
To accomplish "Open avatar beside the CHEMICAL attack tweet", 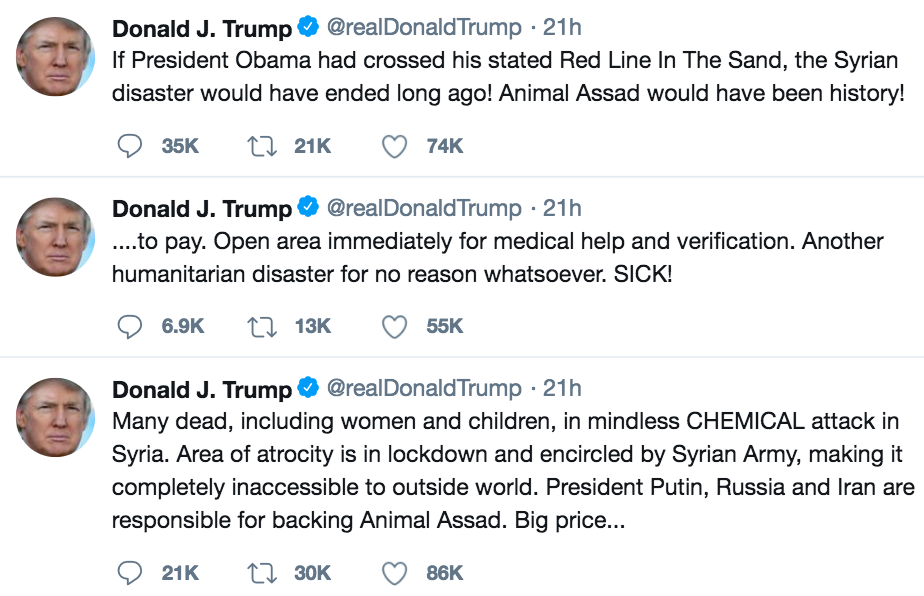I will pos(57,417).
